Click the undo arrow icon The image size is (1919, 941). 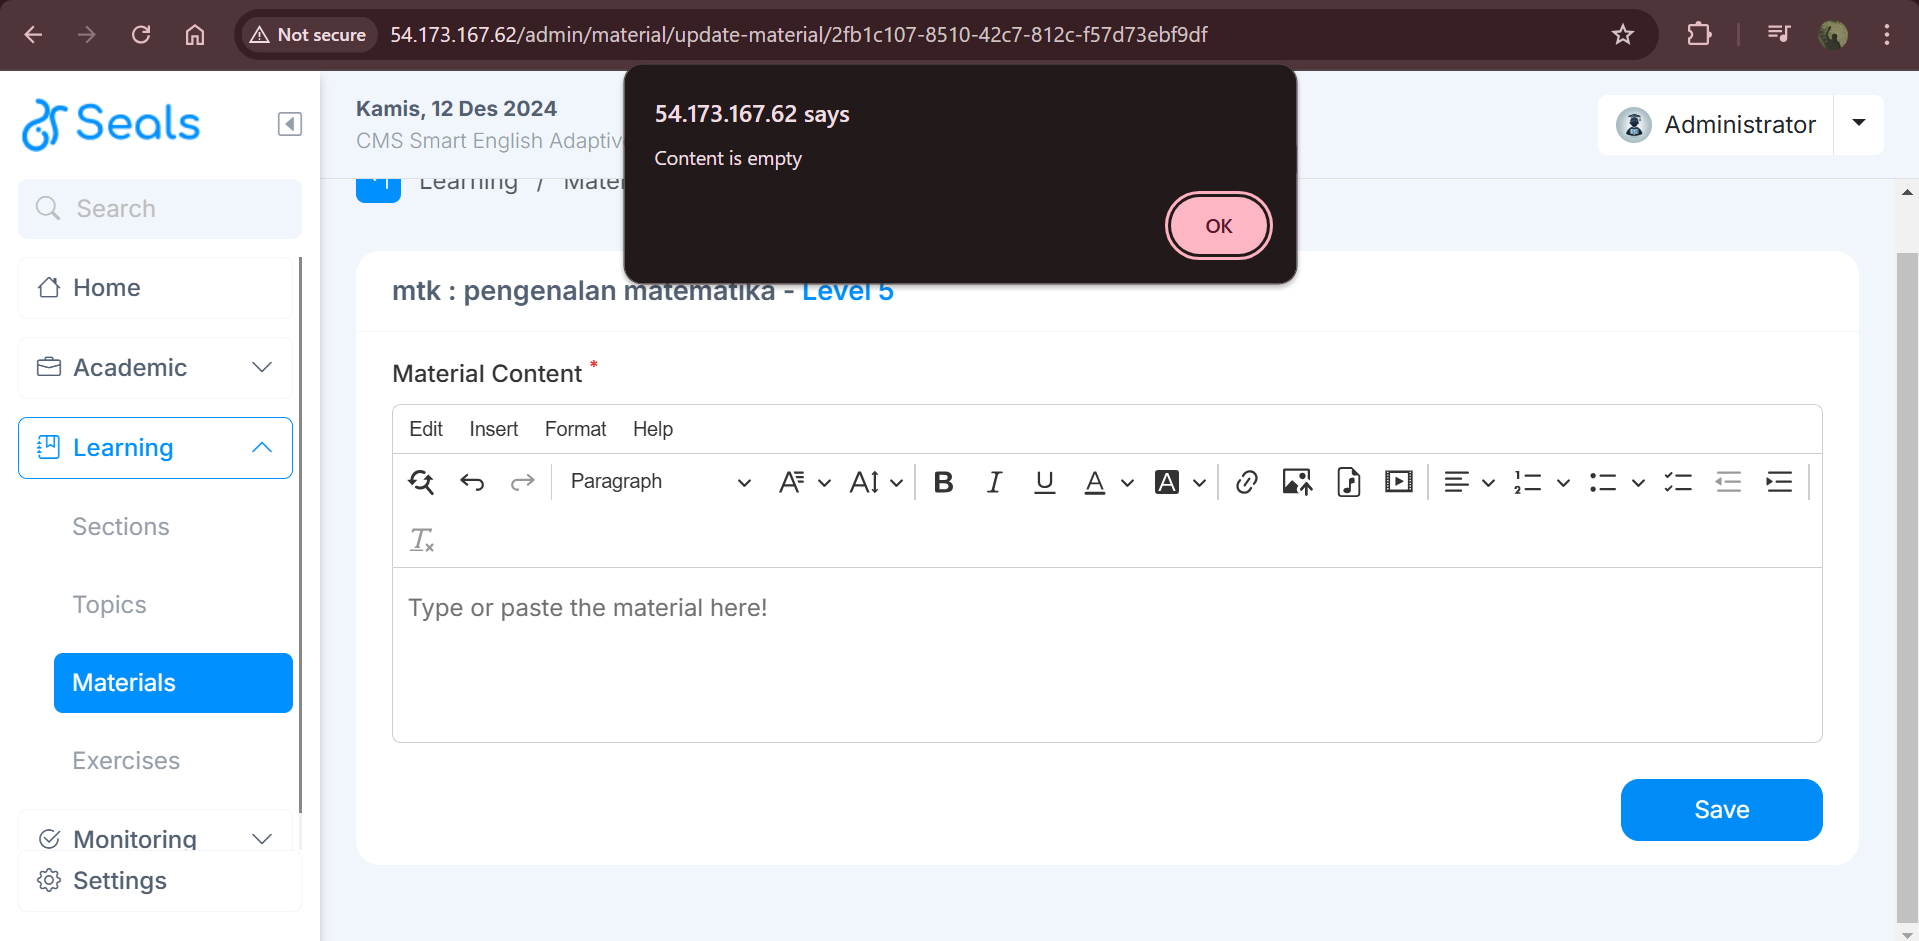(x=472, y=483)
